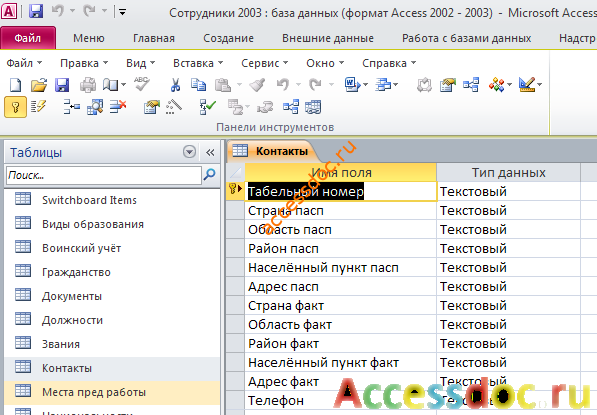Click the Access logo icon in title bar

pos(9,11)
